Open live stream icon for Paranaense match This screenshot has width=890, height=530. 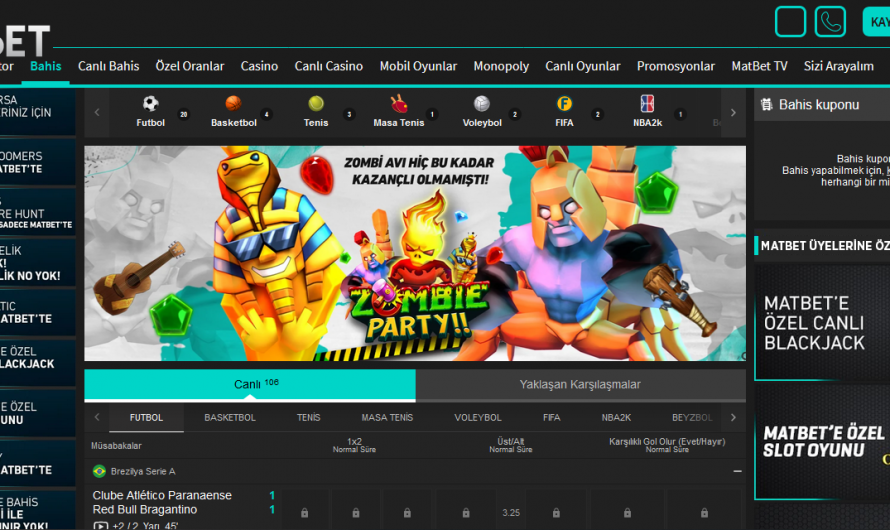click(100, 525)
